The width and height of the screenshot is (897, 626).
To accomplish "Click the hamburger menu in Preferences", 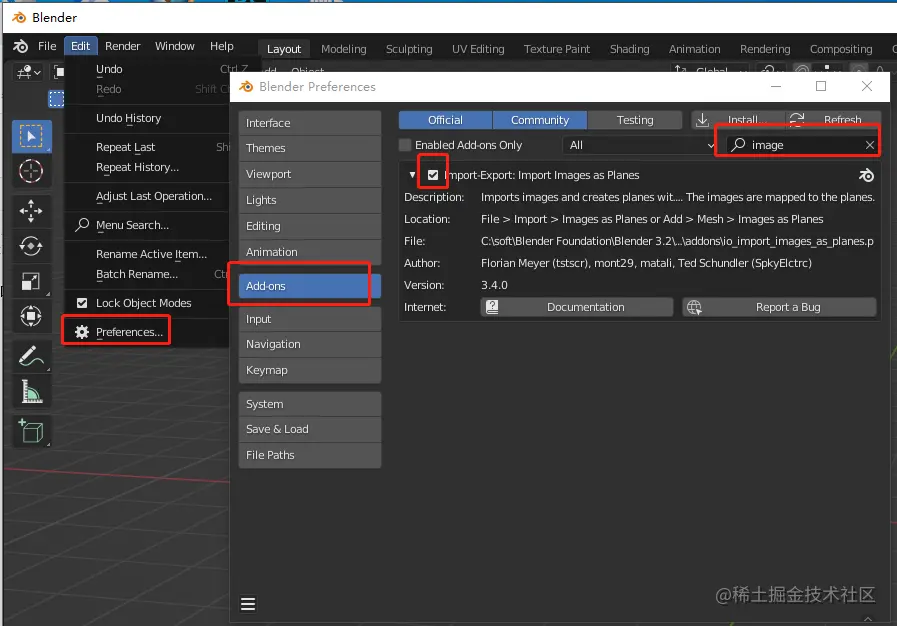I will pos(248,604).
